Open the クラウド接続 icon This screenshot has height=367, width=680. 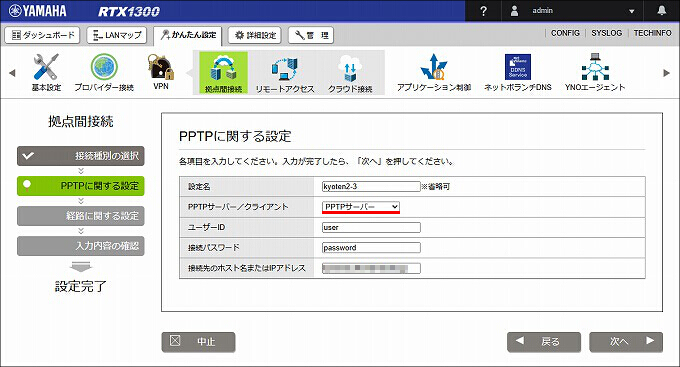tap(350, 69)
